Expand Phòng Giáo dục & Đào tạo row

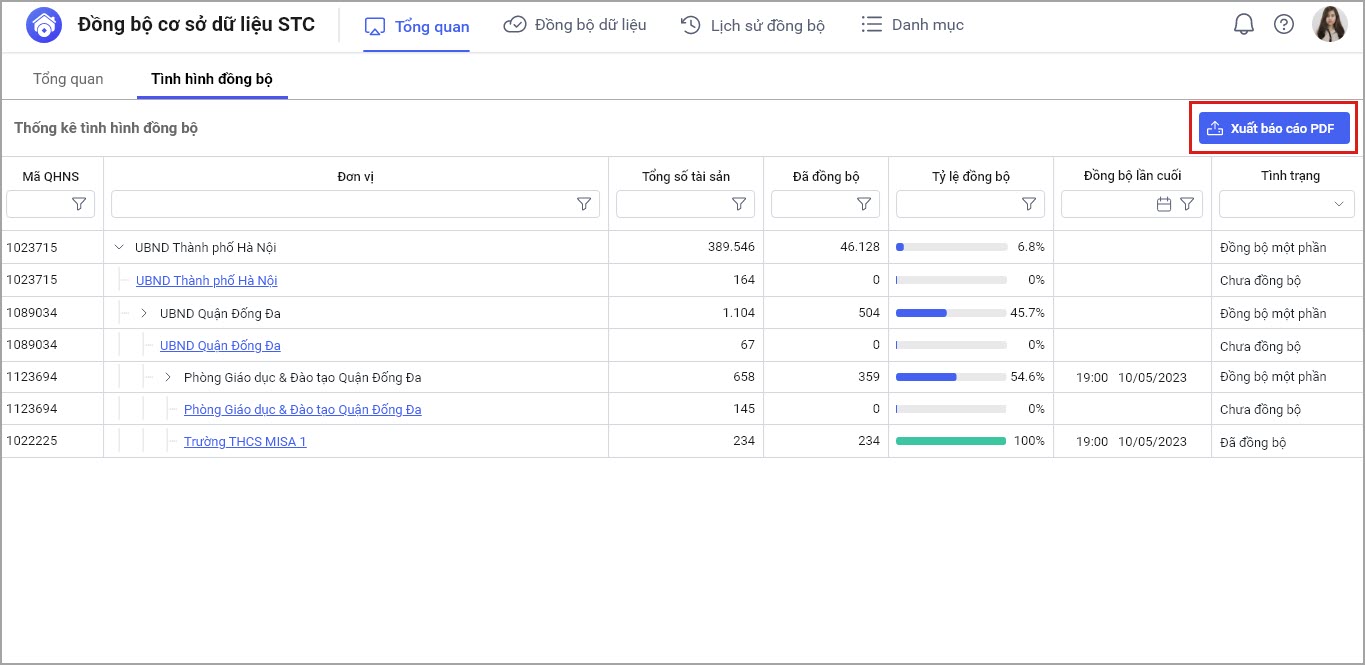pyautogui.click(x=168, y=377)
